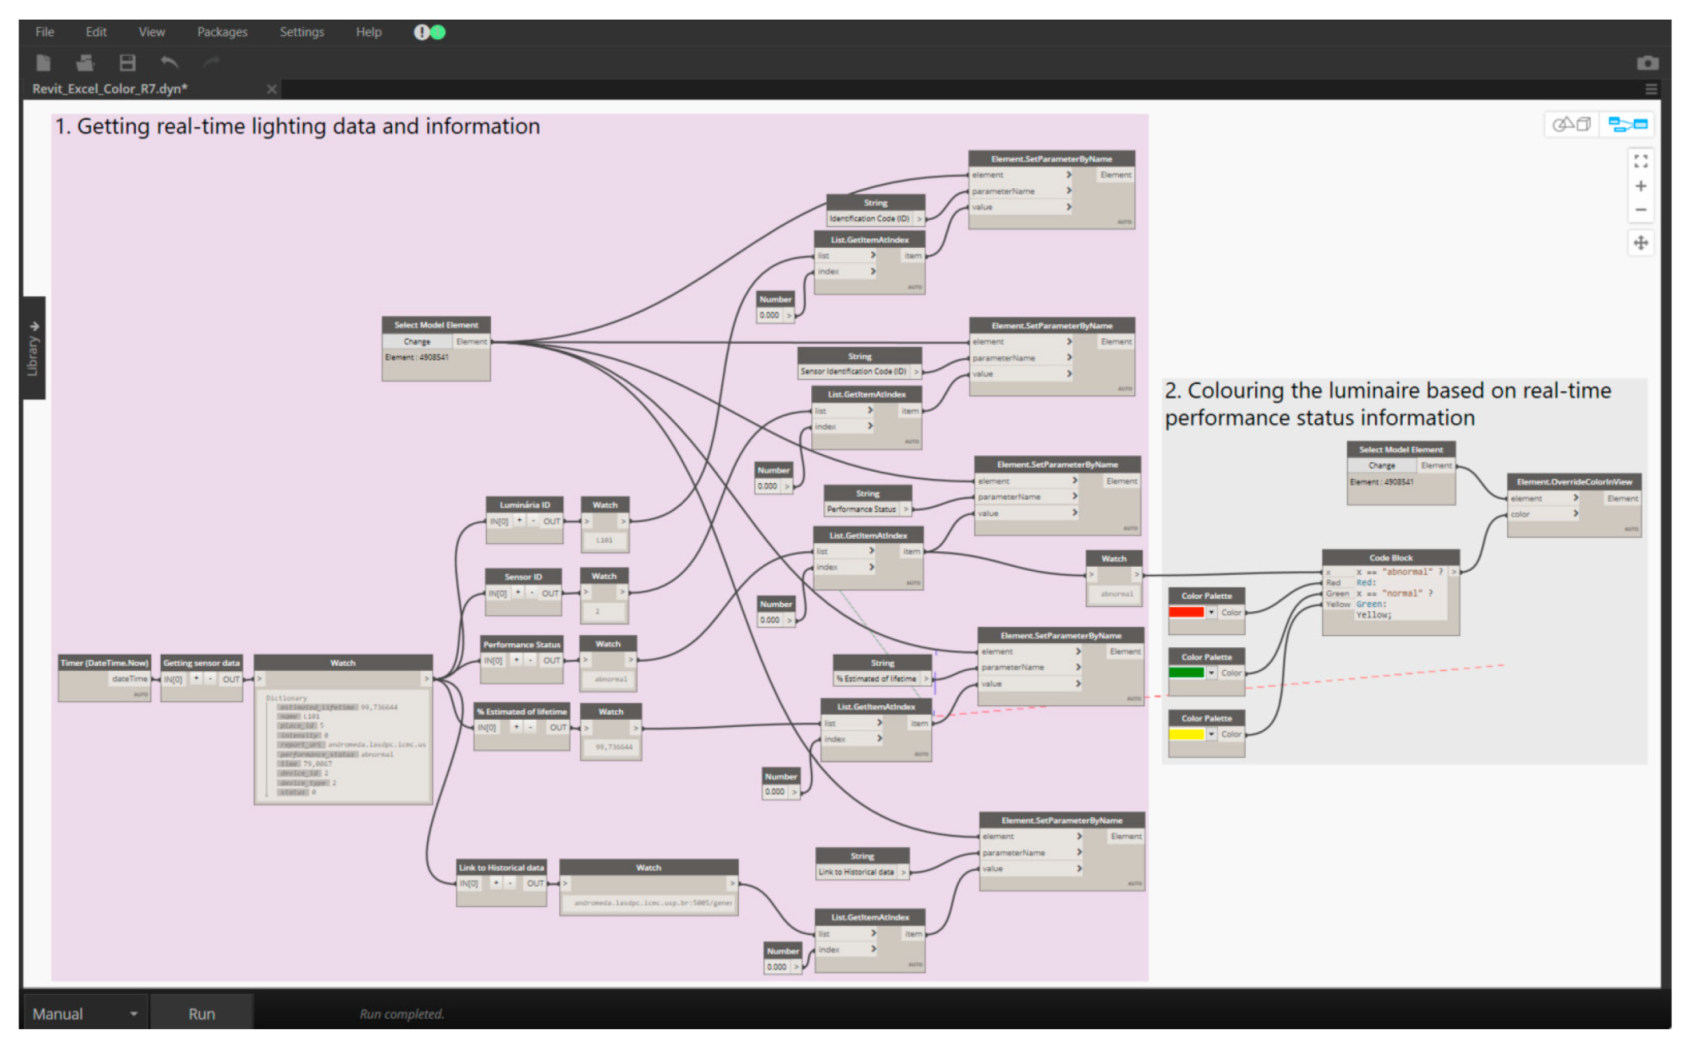Image resolution: width=1690 pixels, height=1046 pixels.
Task: Click Change on pink group's Select Model Element
Action: pos(417,342)
